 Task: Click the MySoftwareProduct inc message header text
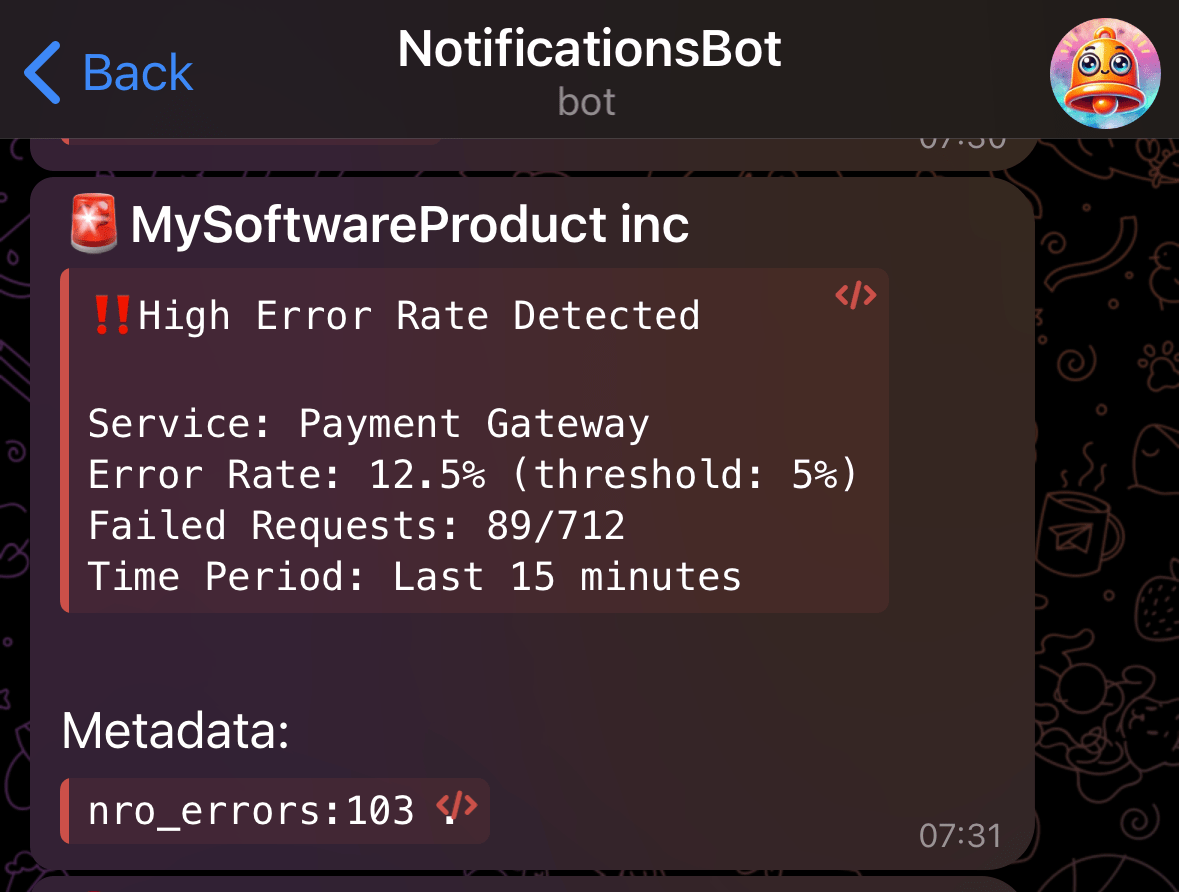click(x=410, y=224)
